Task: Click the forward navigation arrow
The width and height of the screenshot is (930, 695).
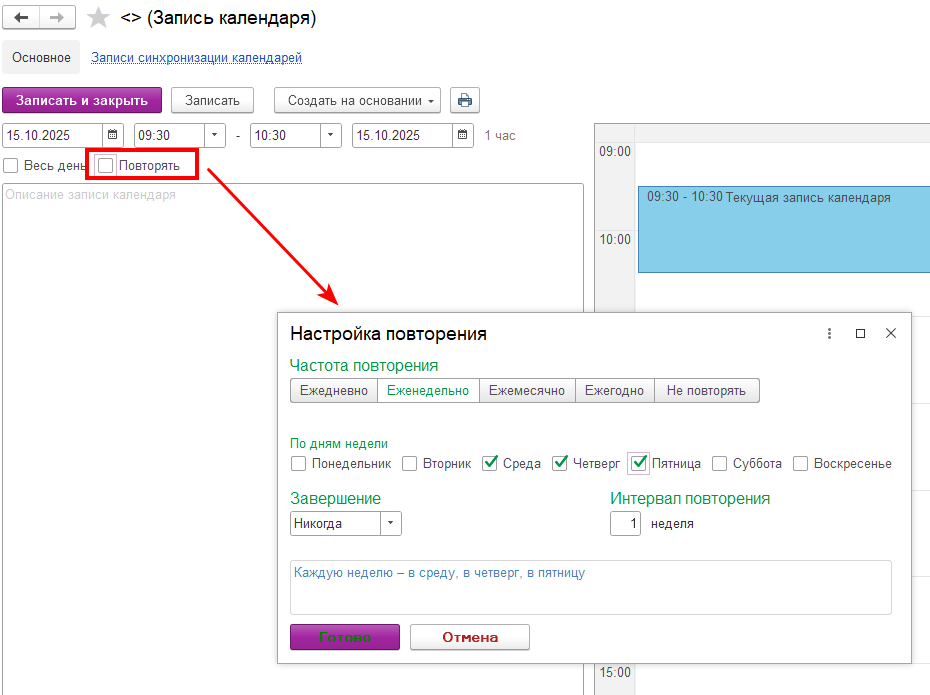Action: [x=57, y=18]
